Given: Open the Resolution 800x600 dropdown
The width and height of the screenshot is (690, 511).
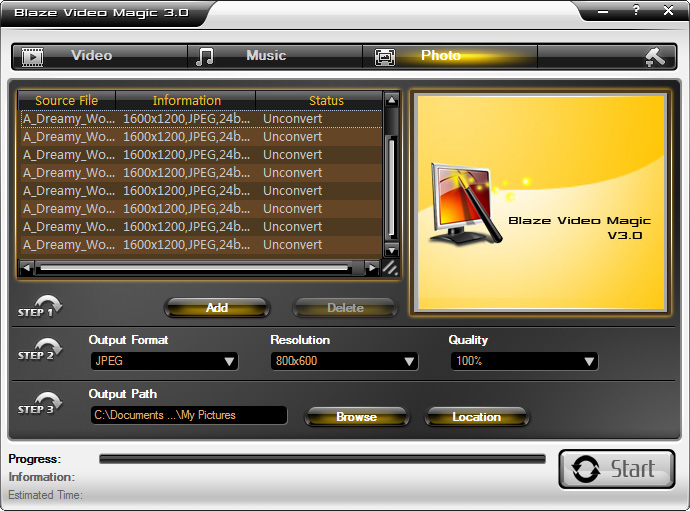Looking at the screenshot, I should tap(344, 361).
